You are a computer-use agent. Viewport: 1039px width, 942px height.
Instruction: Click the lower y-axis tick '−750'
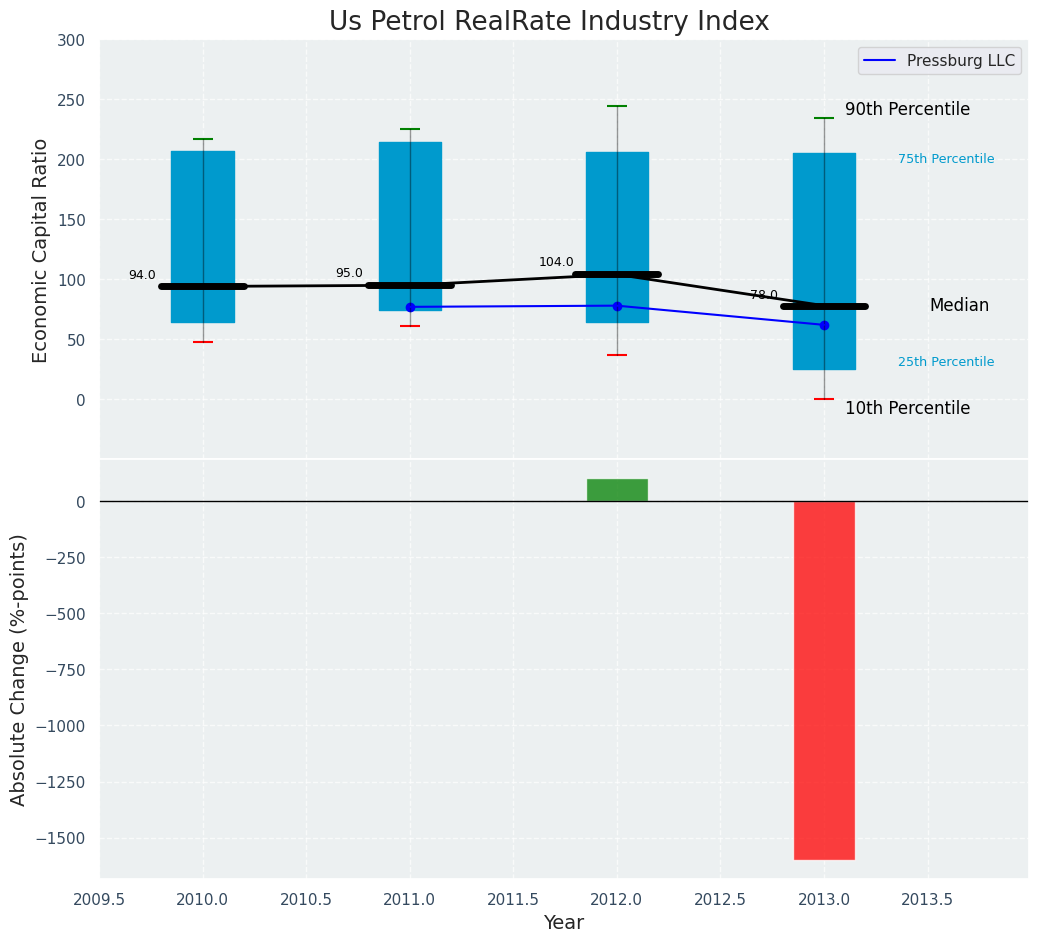[65, 670]
